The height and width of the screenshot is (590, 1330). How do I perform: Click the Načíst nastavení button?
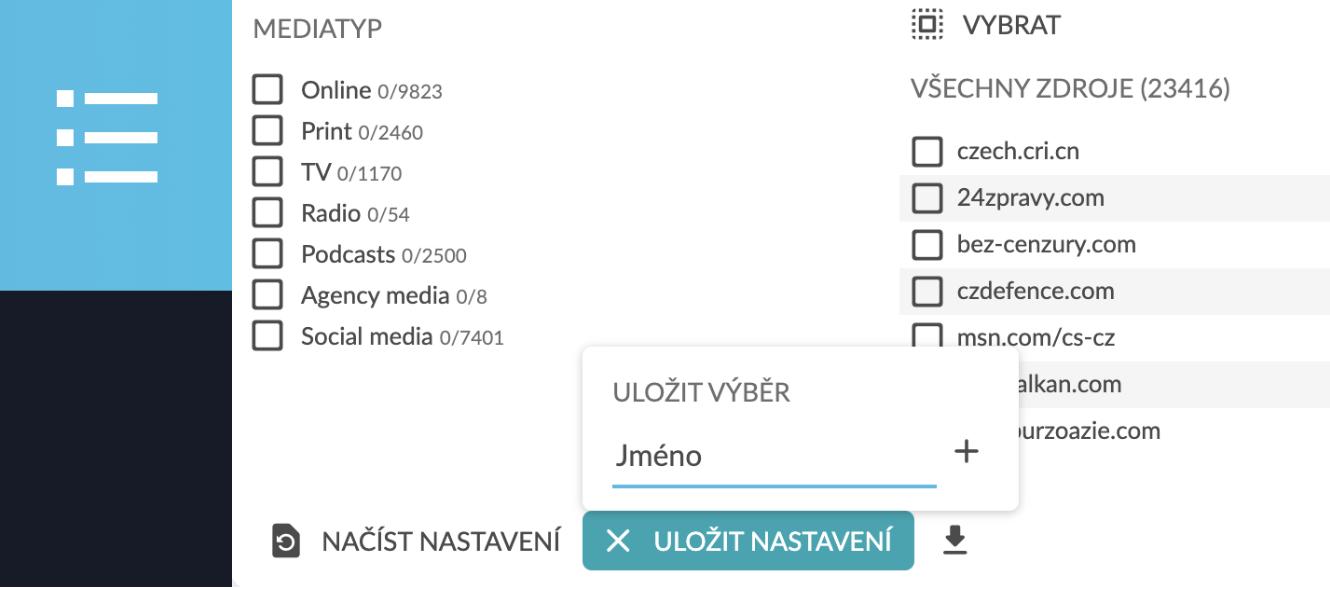tap(440, 542)
